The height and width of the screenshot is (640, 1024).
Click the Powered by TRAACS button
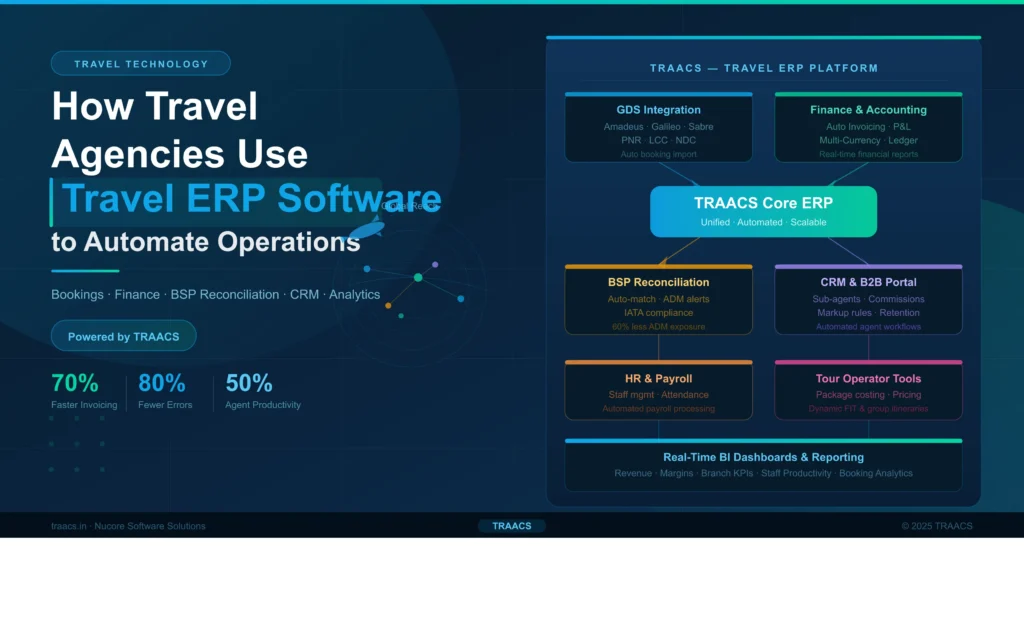[123, 336]
